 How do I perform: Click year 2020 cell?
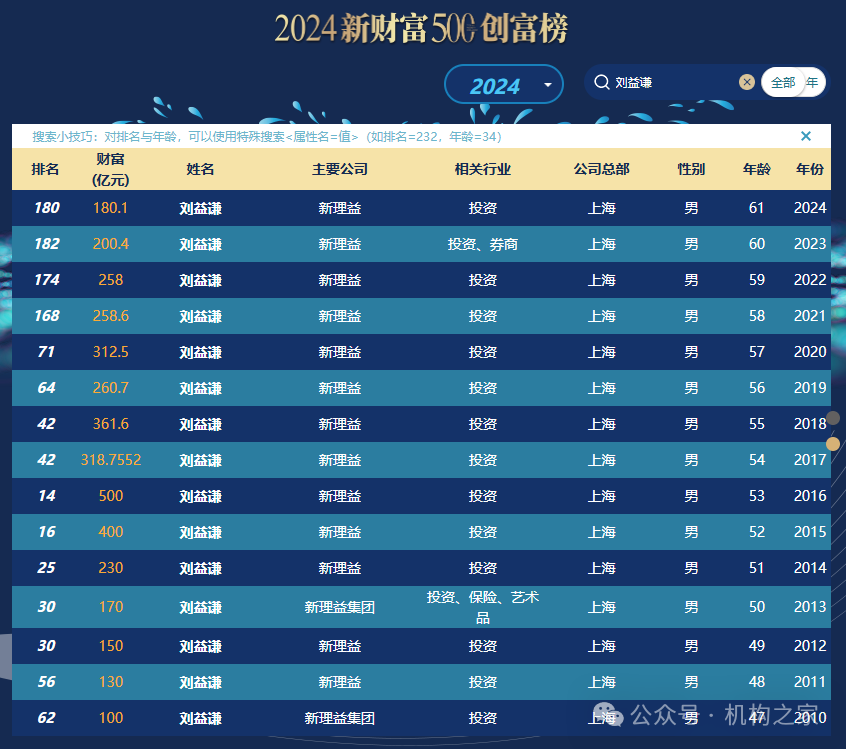click(810, 352)
